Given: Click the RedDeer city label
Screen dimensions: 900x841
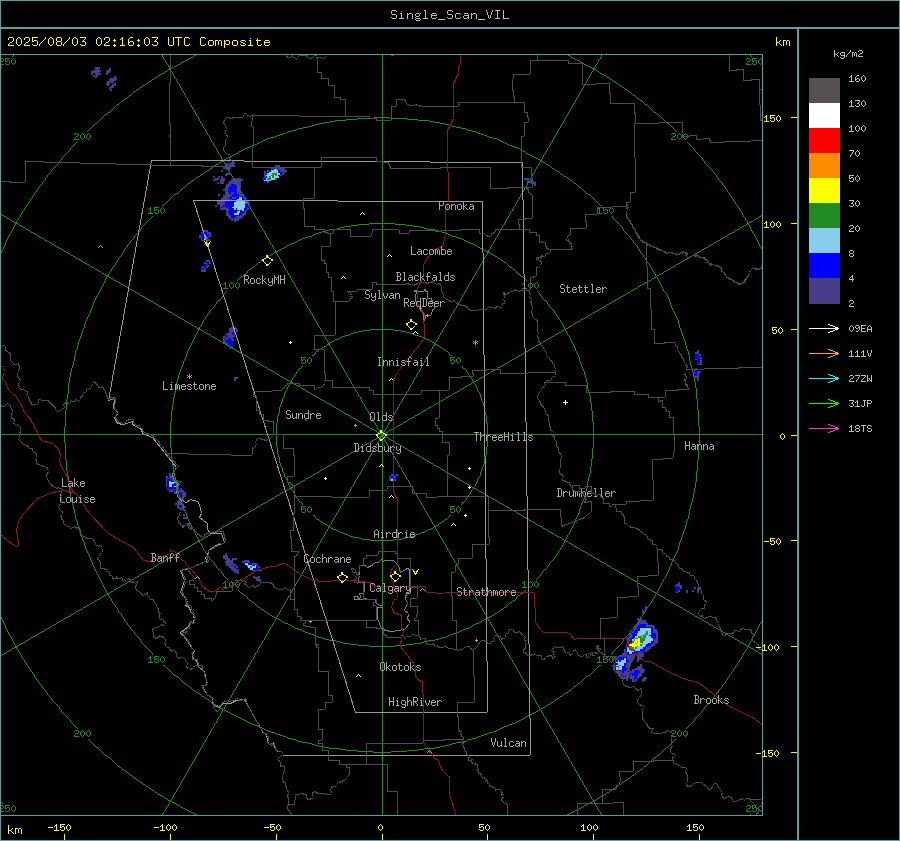Looking at the screenshot, I should (424, 303).
